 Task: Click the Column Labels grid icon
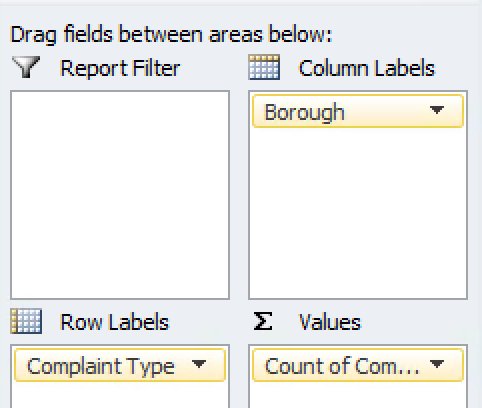pyautogui.click(x=264, y=67)
